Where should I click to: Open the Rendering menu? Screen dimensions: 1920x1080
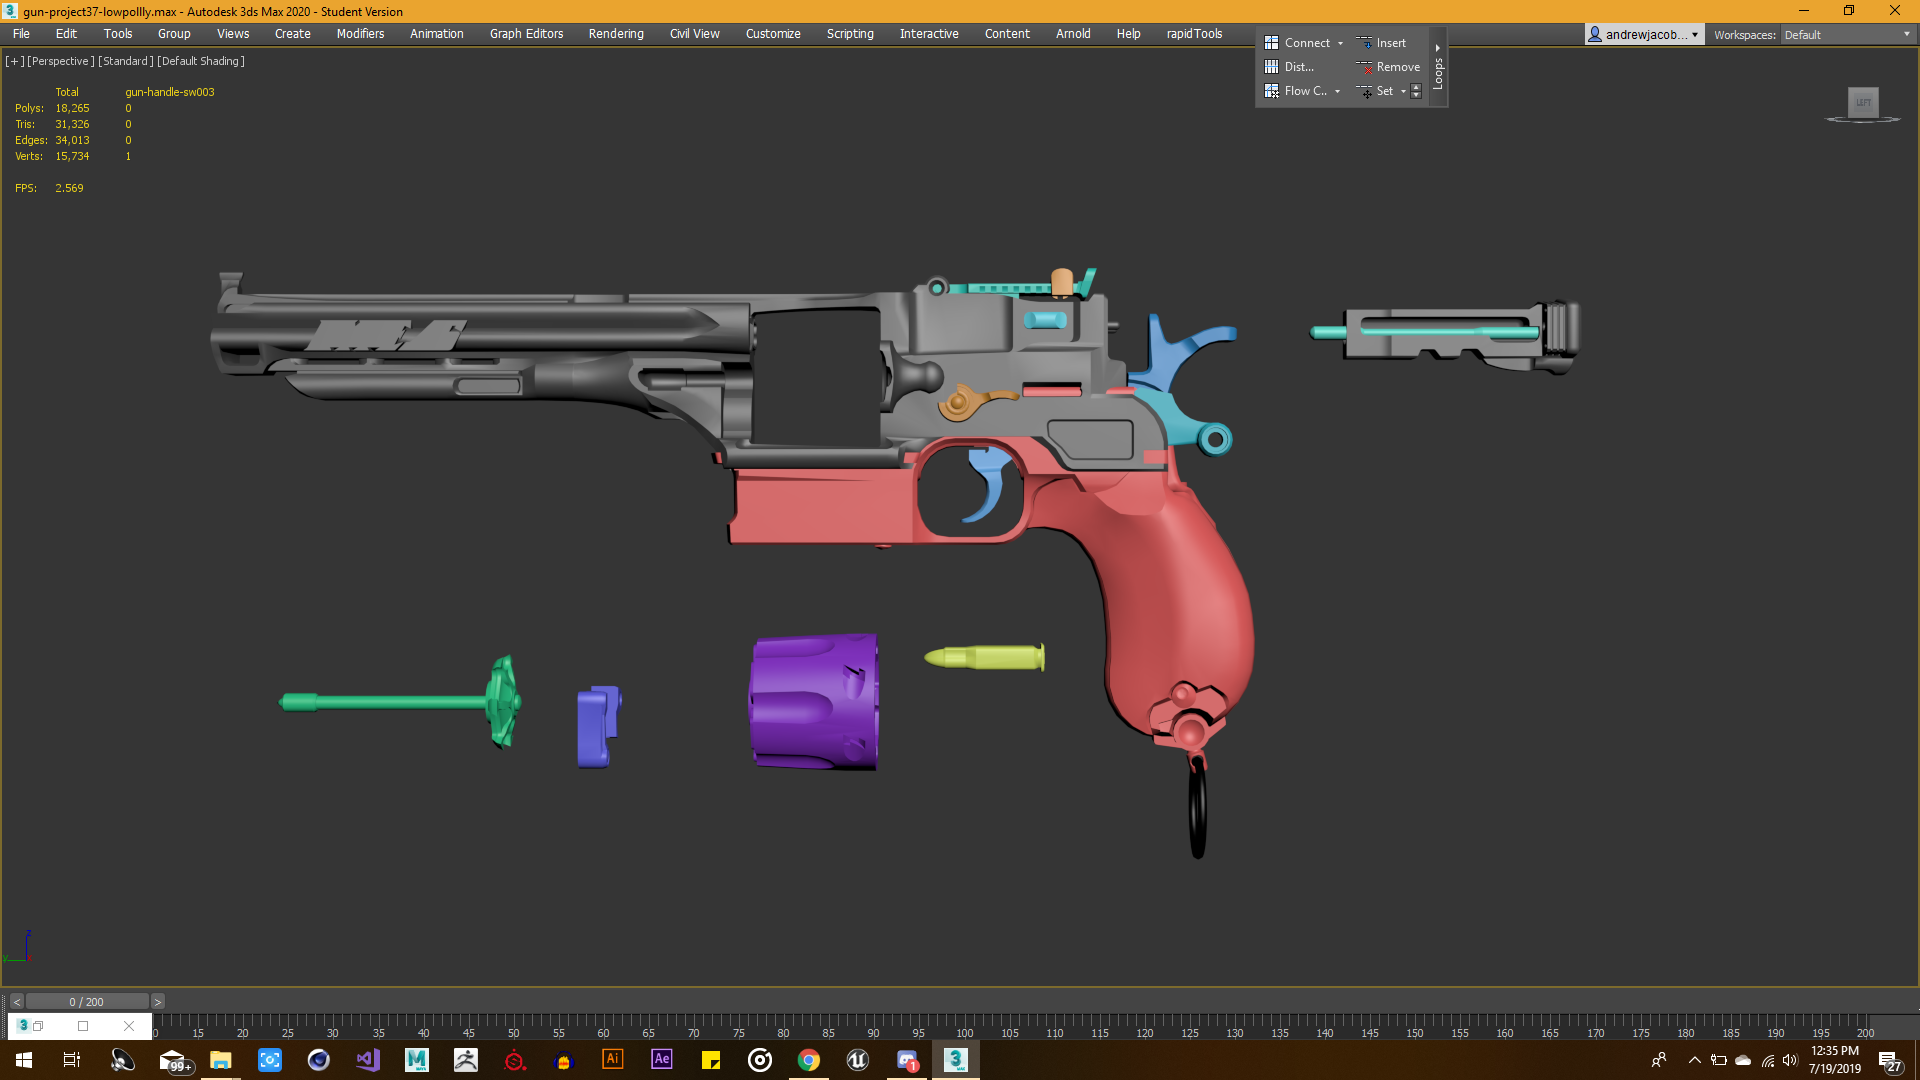click(x=616, y=33)
